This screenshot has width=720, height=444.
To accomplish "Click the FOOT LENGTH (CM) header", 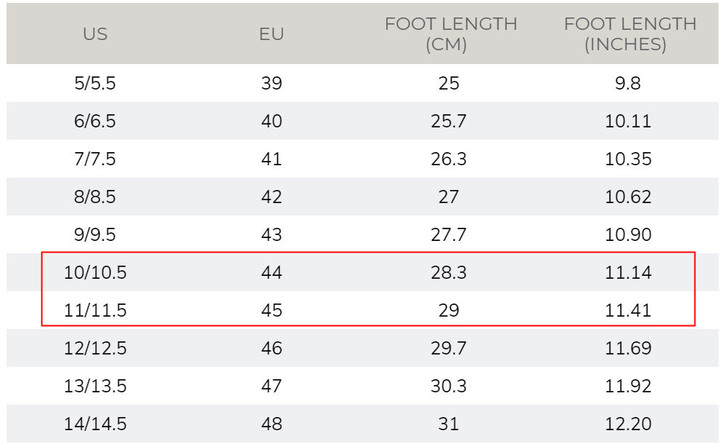I will click(x=450, y=34).
